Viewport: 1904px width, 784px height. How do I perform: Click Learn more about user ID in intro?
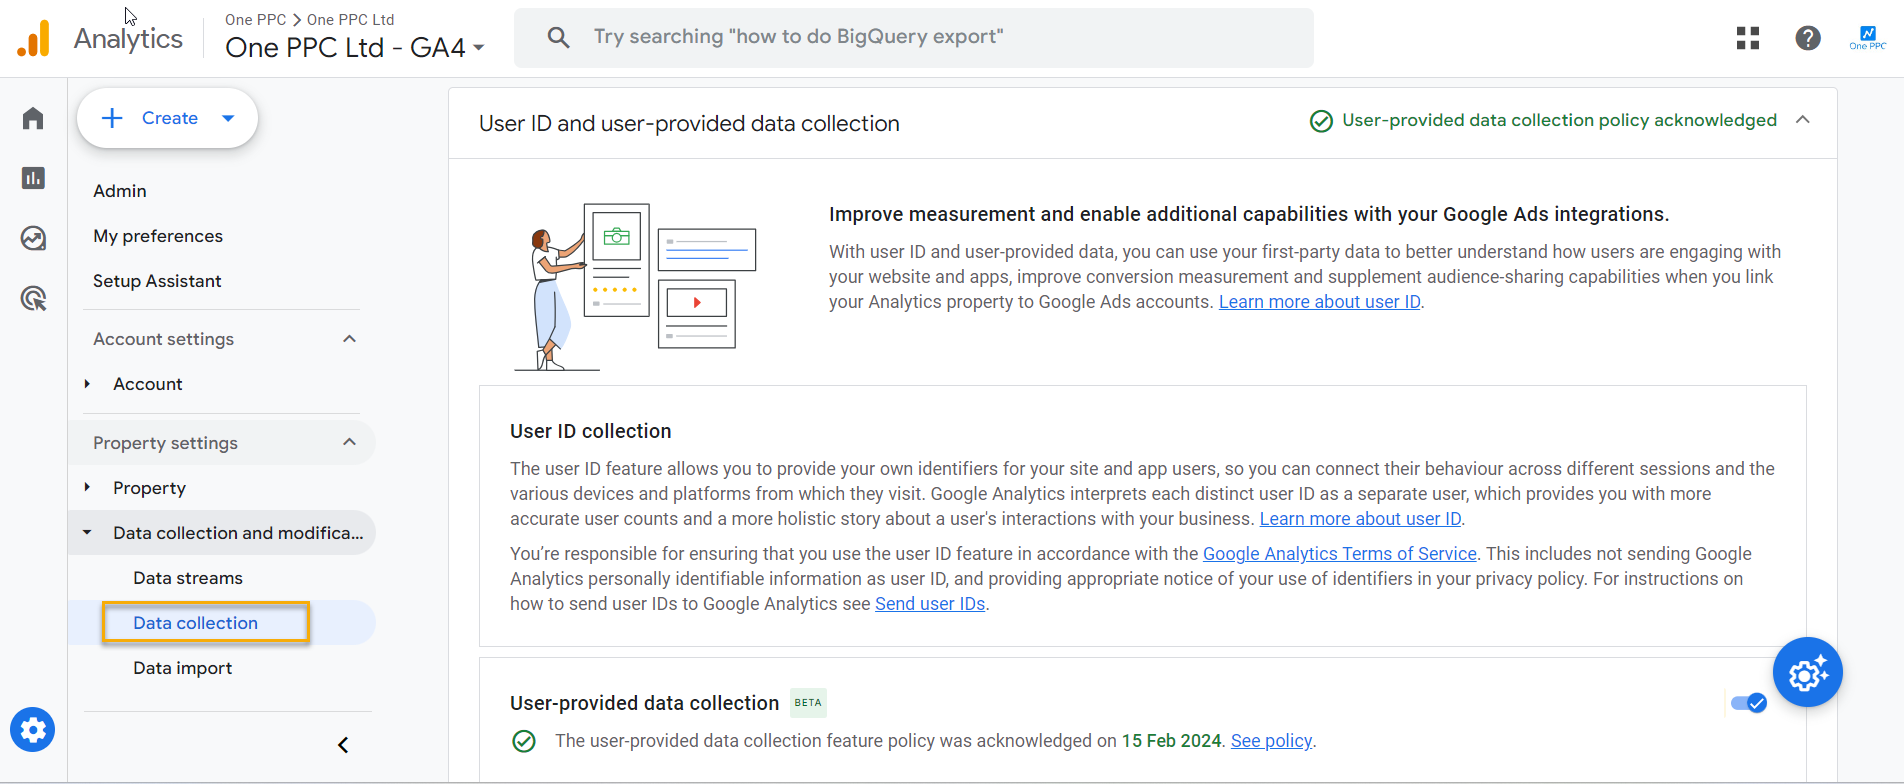click(x=1319, y=302)
